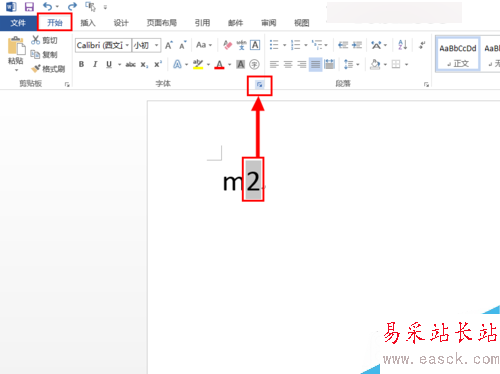This screenshot has height=374, width=500.
Task: Toggle bold formatting
Action: point(81,64)
